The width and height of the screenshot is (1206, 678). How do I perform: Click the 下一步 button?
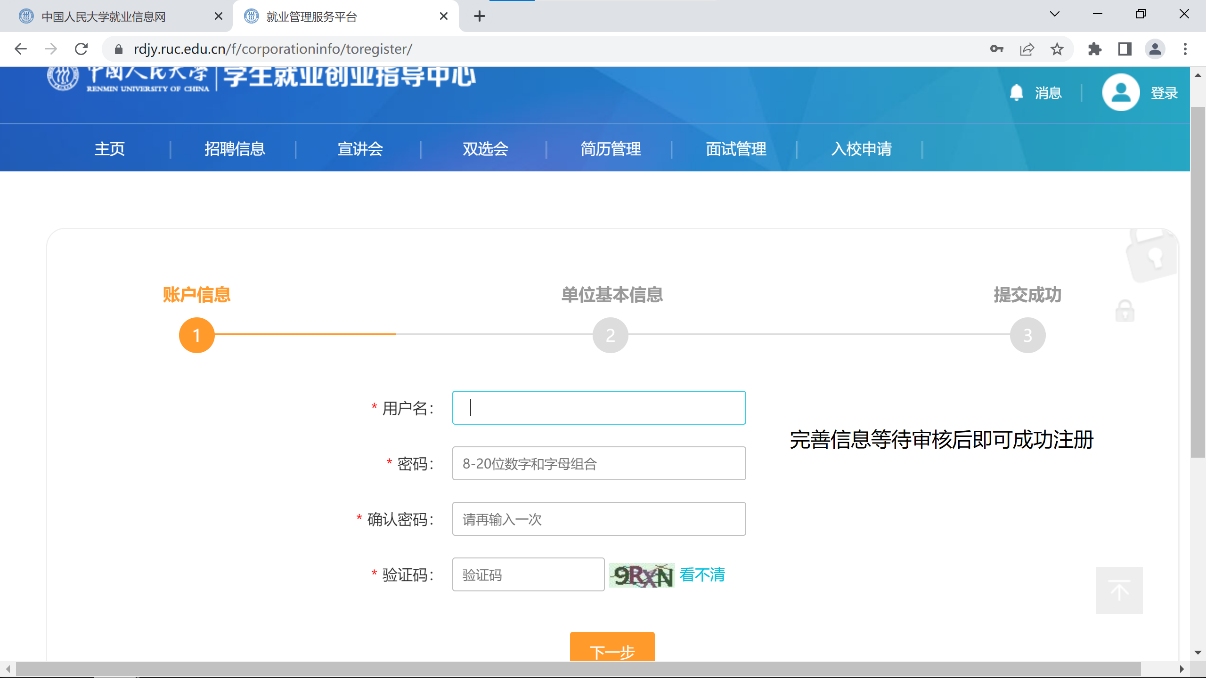click(612, 649)
